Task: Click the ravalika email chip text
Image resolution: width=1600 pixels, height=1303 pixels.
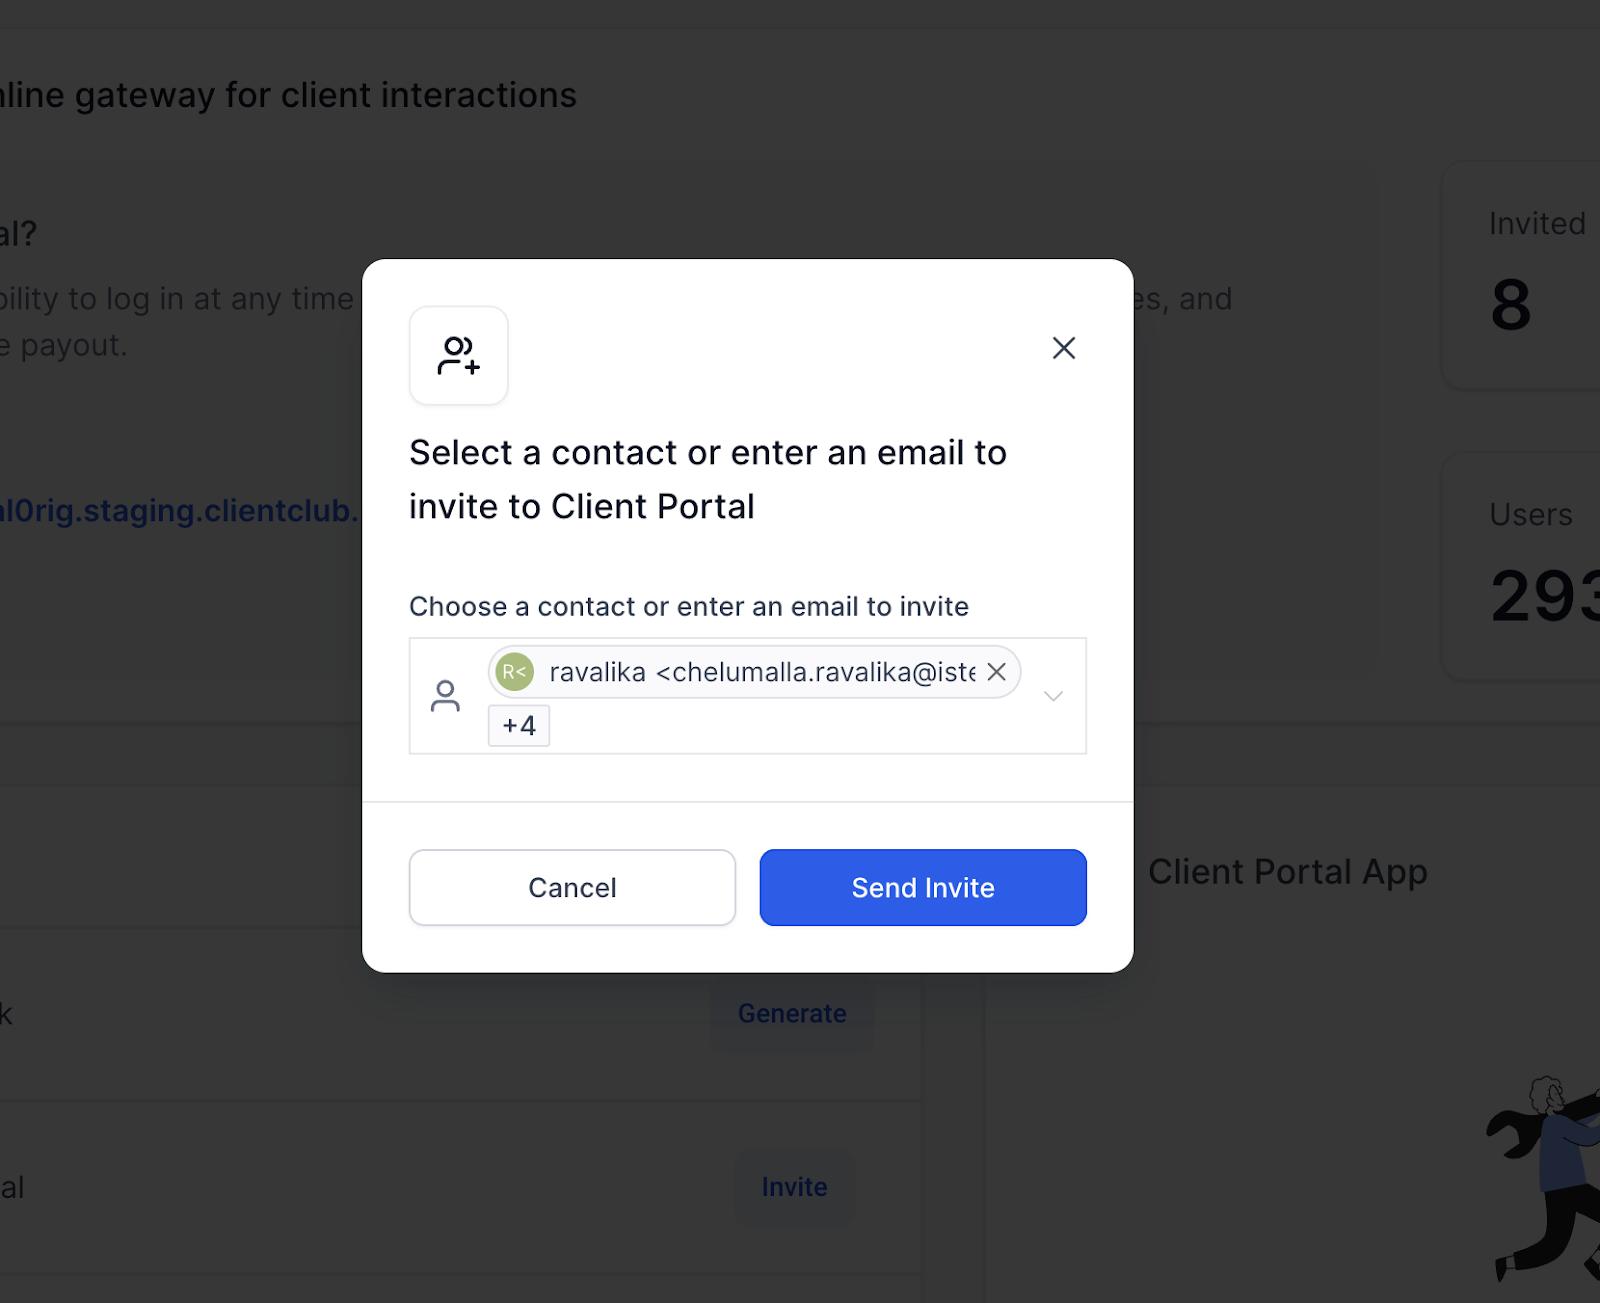Action: 762,672
